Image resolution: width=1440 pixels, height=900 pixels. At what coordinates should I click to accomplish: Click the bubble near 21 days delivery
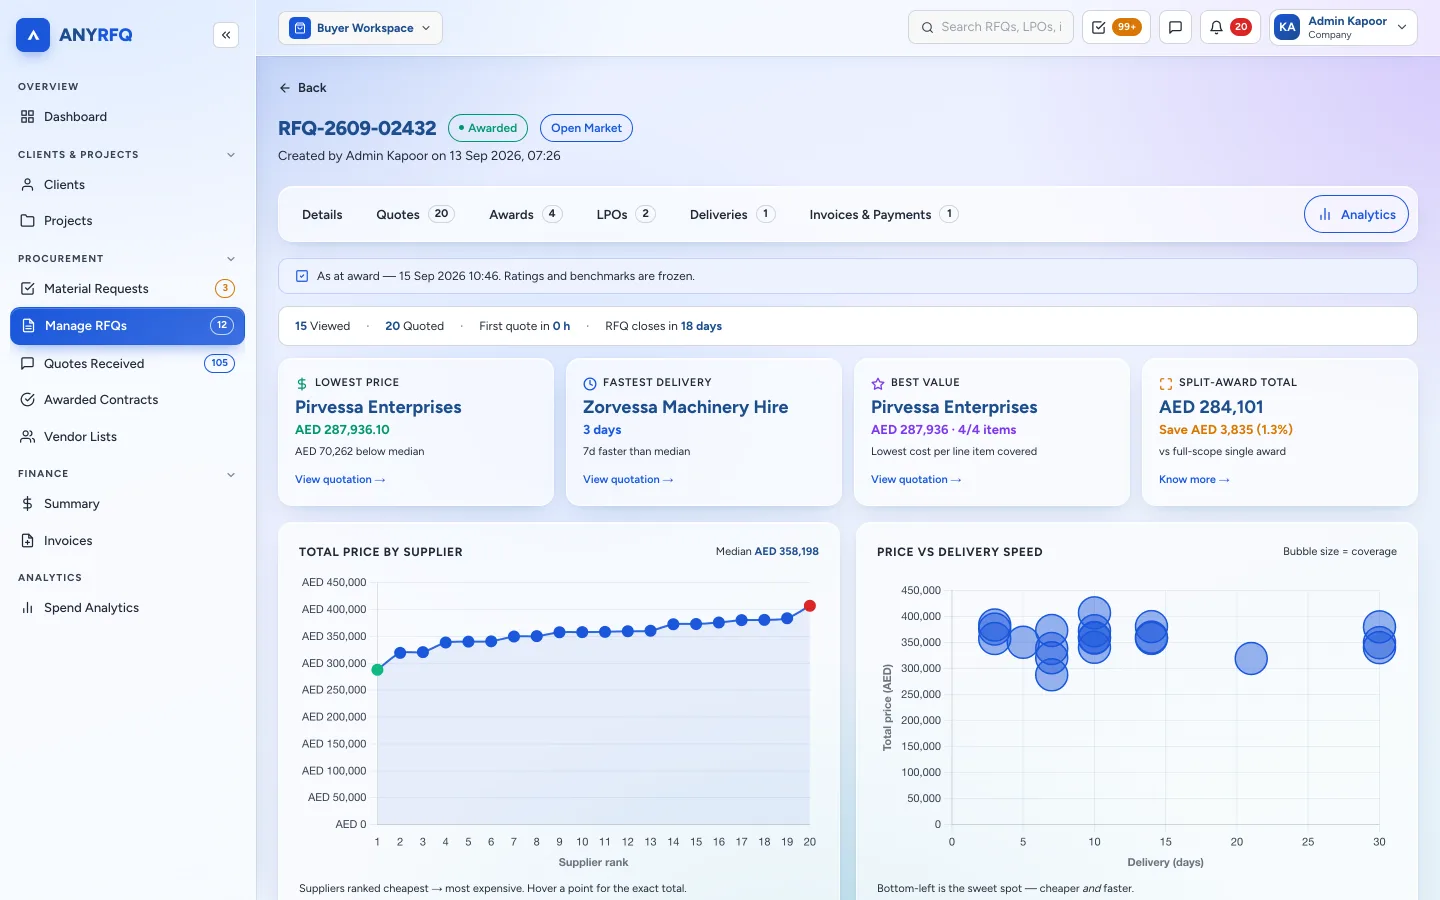tap(1251, 658)
